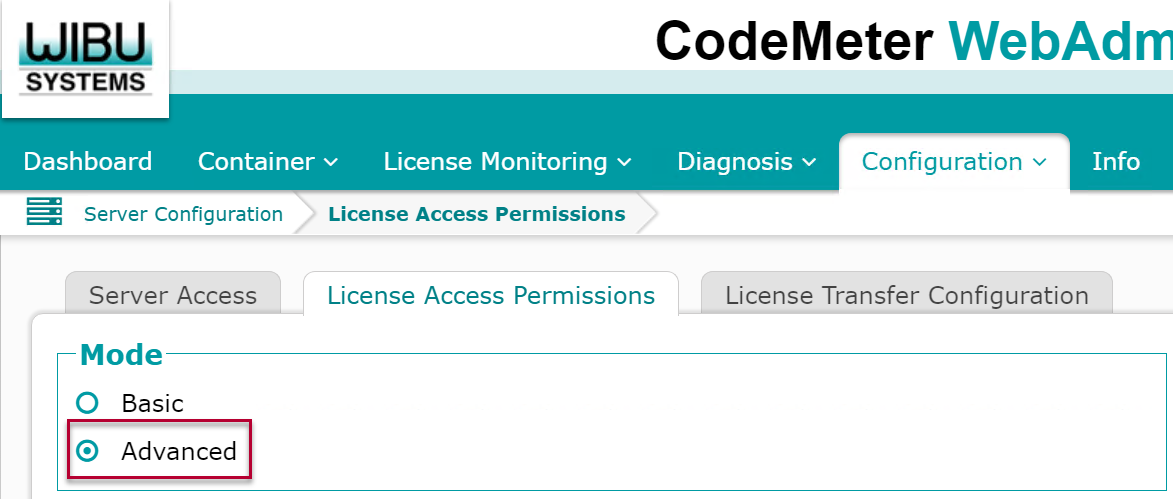Click License Access Permissions breadcrumb
Image resolution: width=1173 pixels, height=499 pixels.
[477, 214]
